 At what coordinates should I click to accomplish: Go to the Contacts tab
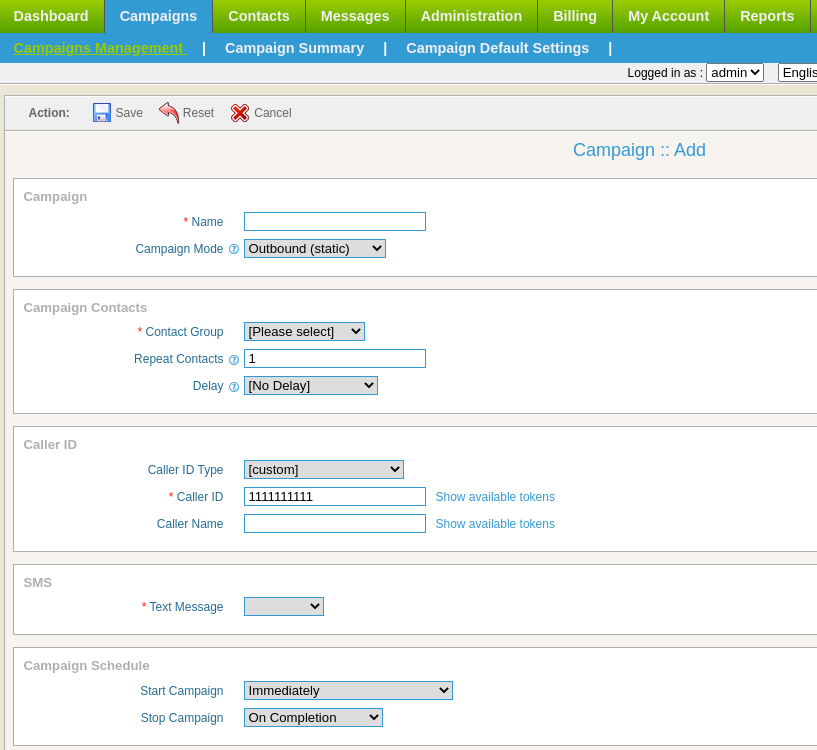tap(259, 16)
